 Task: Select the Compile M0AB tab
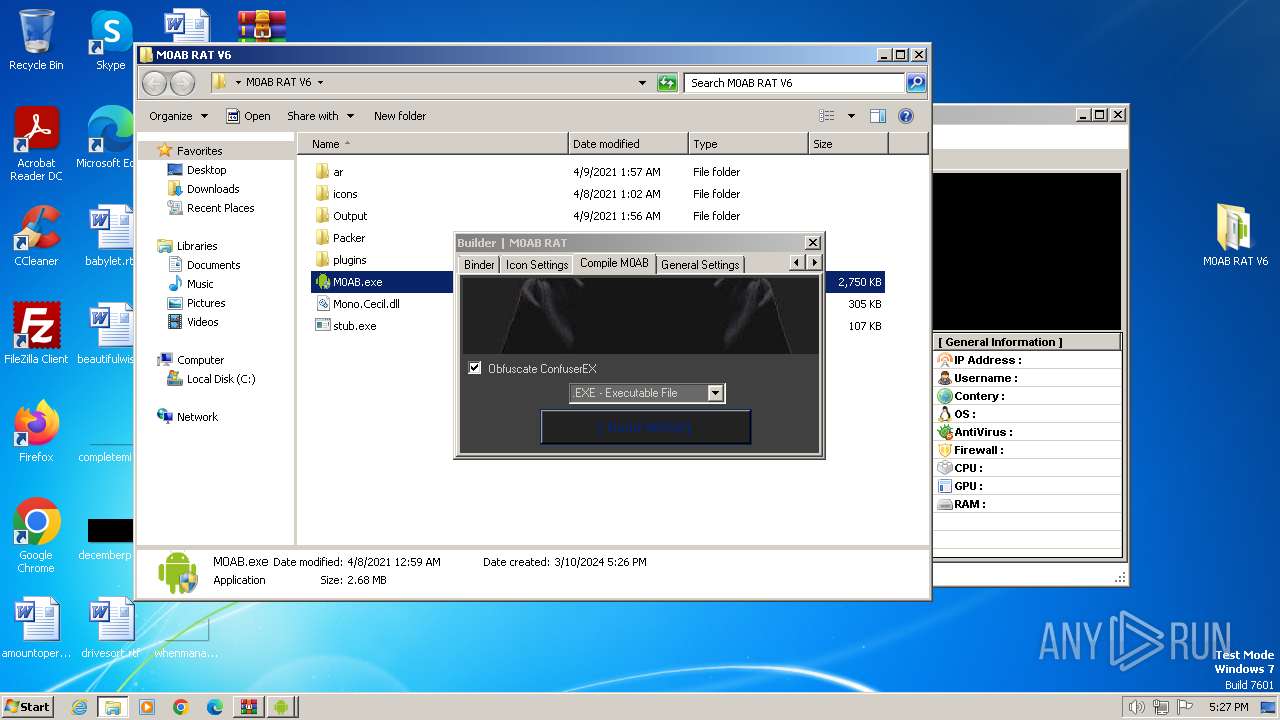(614, 263)
